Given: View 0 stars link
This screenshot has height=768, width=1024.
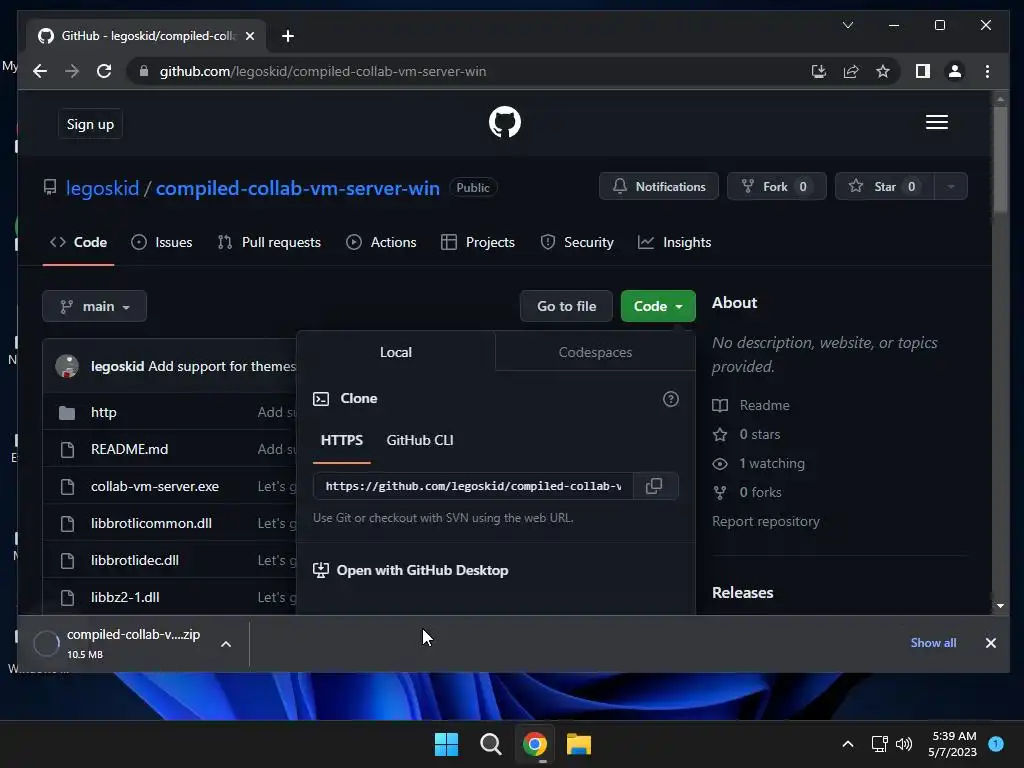Looking at the screenshot, I should click(x=746, y=434).
